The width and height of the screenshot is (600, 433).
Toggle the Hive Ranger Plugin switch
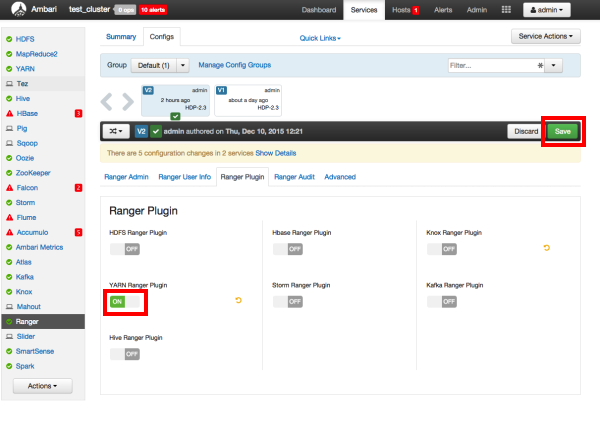click(125, 354)
